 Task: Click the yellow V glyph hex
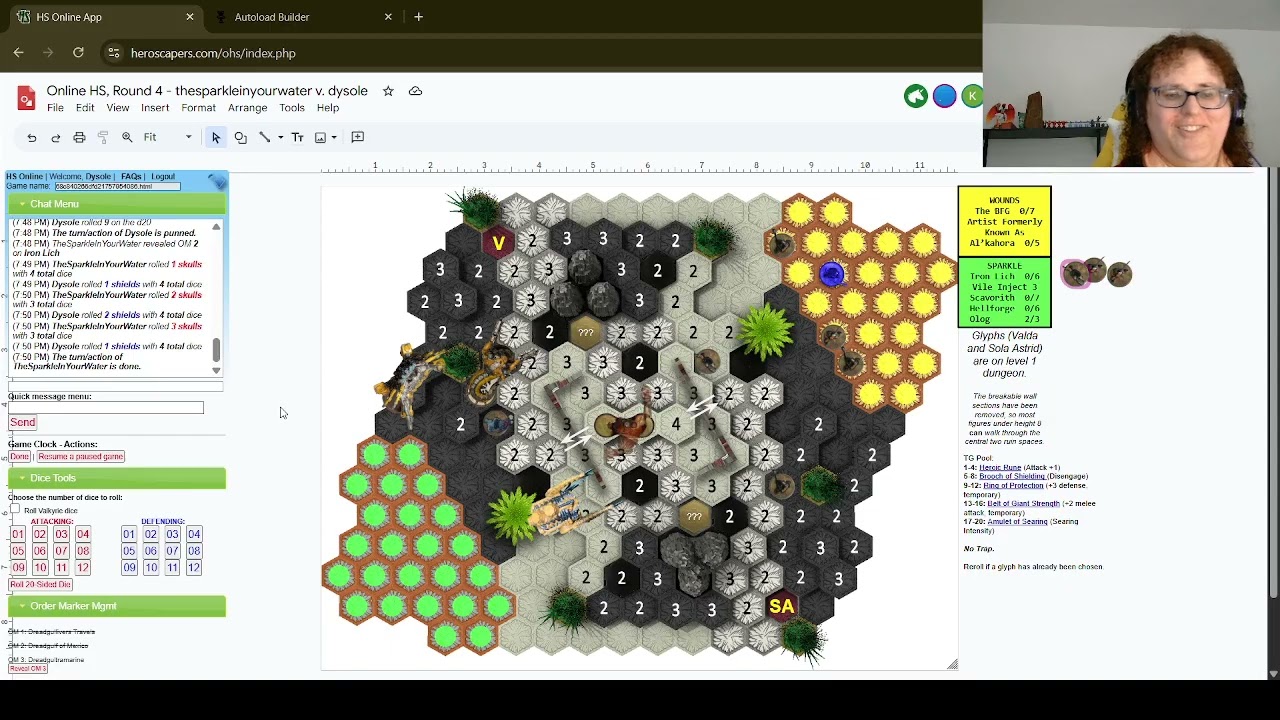(x=498, y=243)
